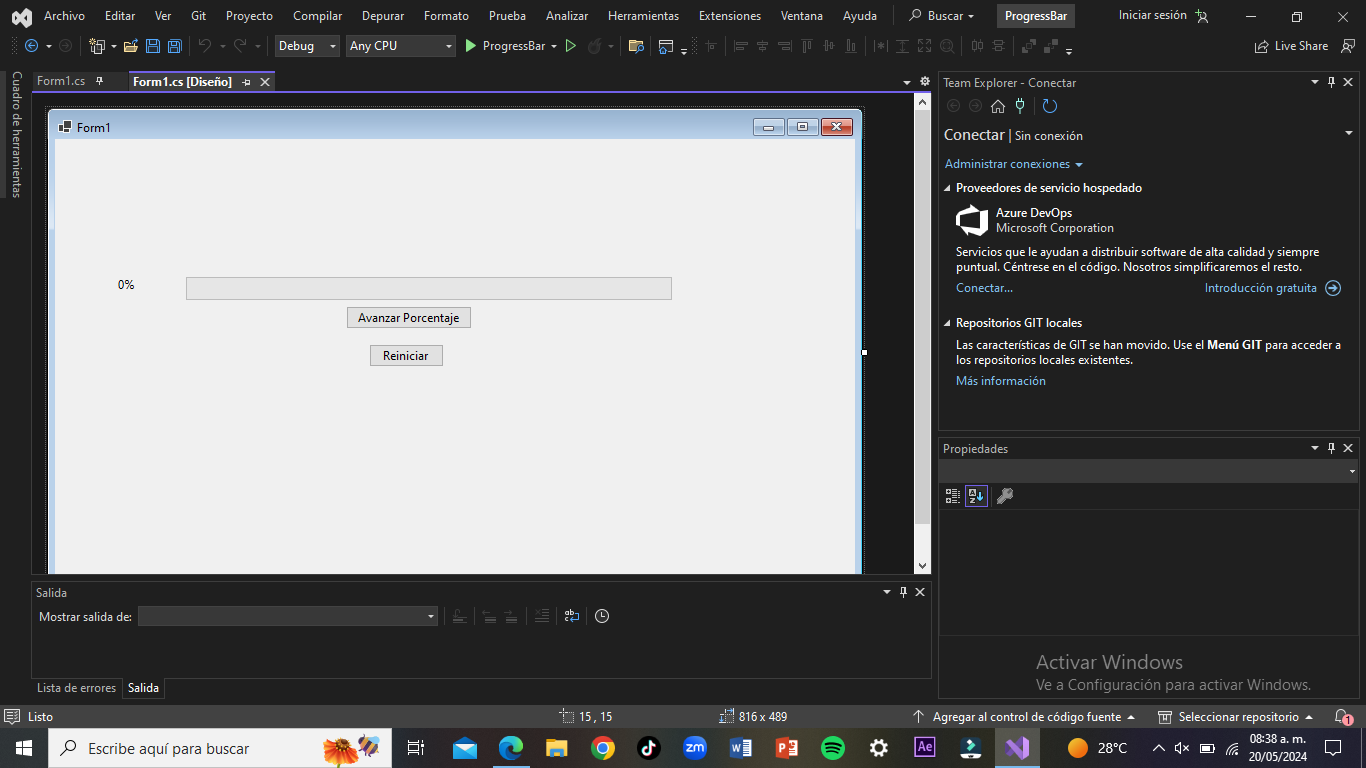1366x768 pixels.
Task: Click the Refresh icon in Team Explorer
Action: [1049, 107]
